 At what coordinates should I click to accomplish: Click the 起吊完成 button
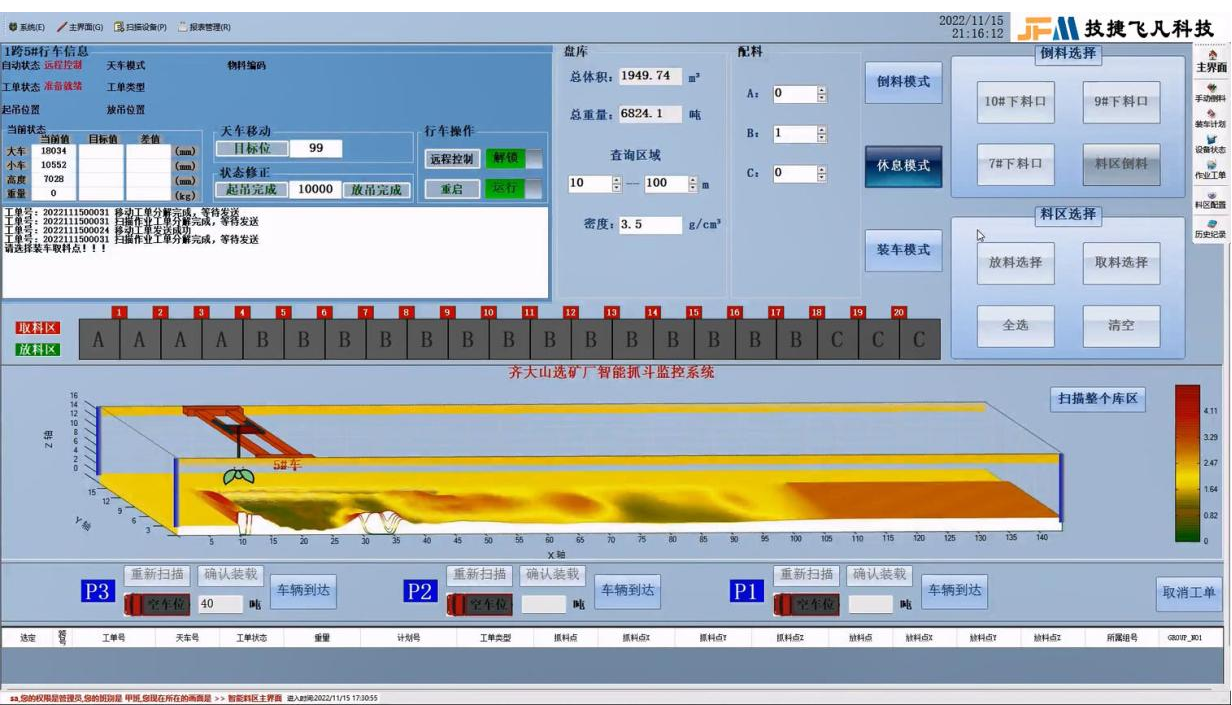click(251, 189)
